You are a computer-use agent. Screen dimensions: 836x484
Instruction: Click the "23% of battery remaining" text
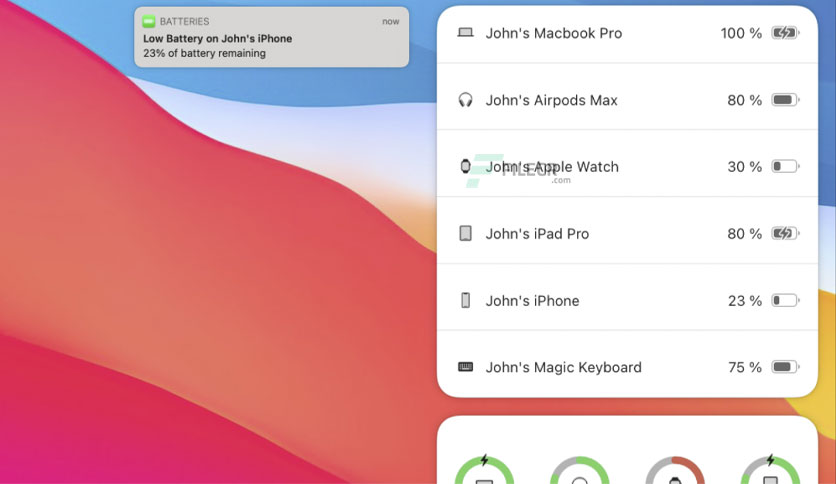coord(204,53)
